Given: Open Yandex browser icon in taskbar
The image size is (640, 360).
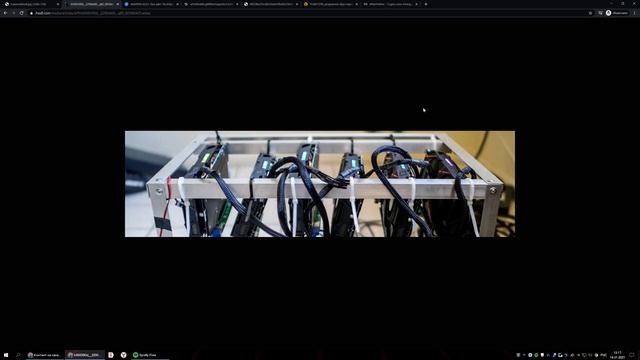Looking at the screenshot, I should click(123, 355).
